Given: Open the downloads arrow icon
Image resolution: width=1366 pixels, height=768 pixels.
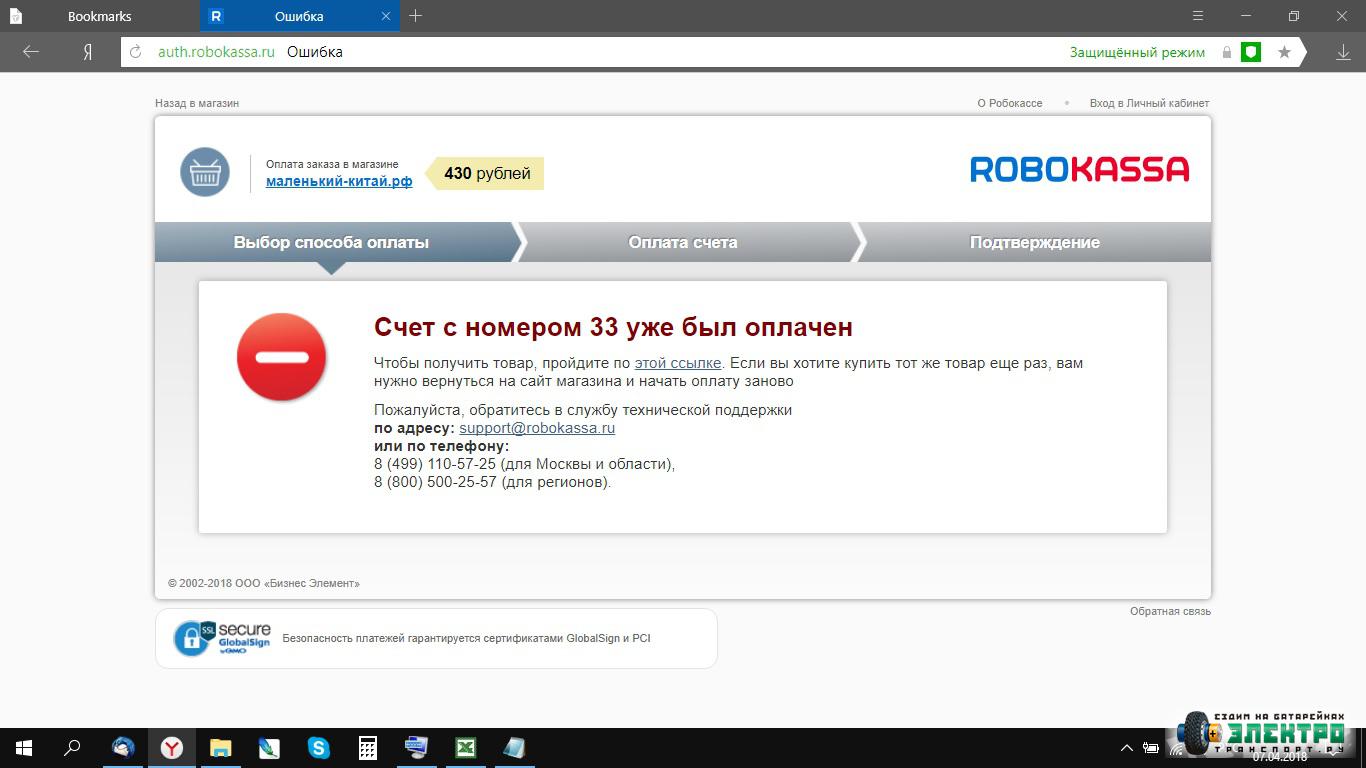Looking at the screenshot, I should pyautogui.click(x=1343, y=52).
